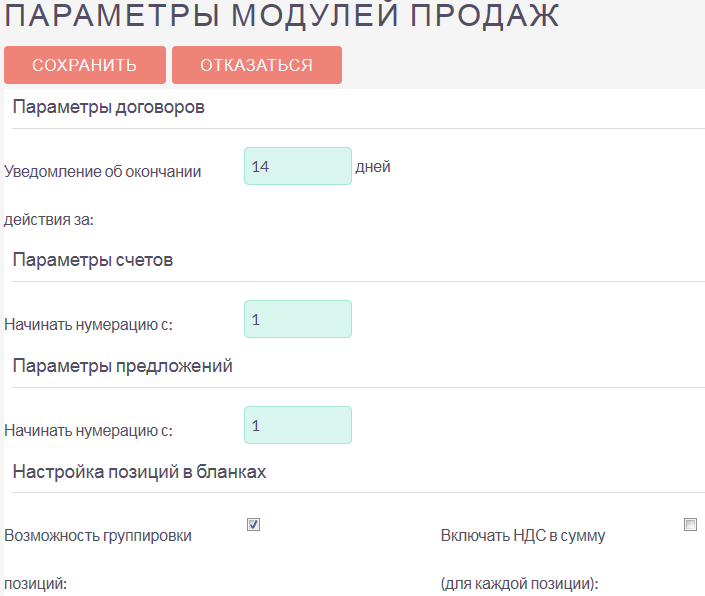Click the Параметры договоров section heading
Screen dimensions: 705x596
108,107
